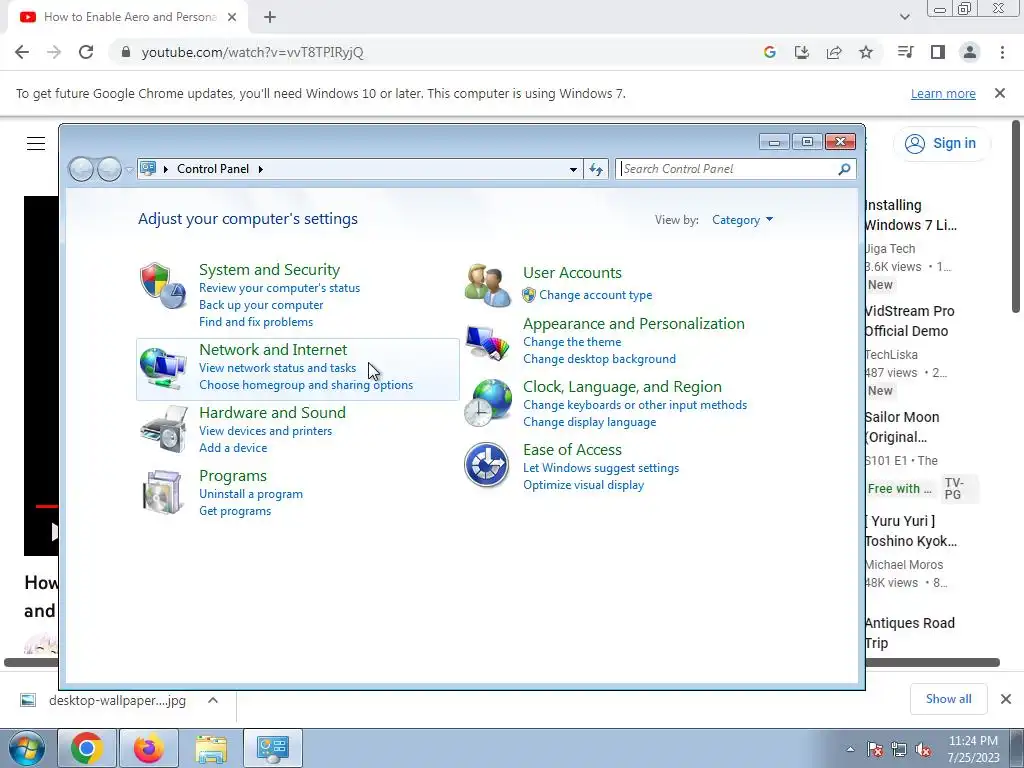The image size is (1024, 768).
Task: Click the Control Panel search magnifier icon
Action: (844, 169)
